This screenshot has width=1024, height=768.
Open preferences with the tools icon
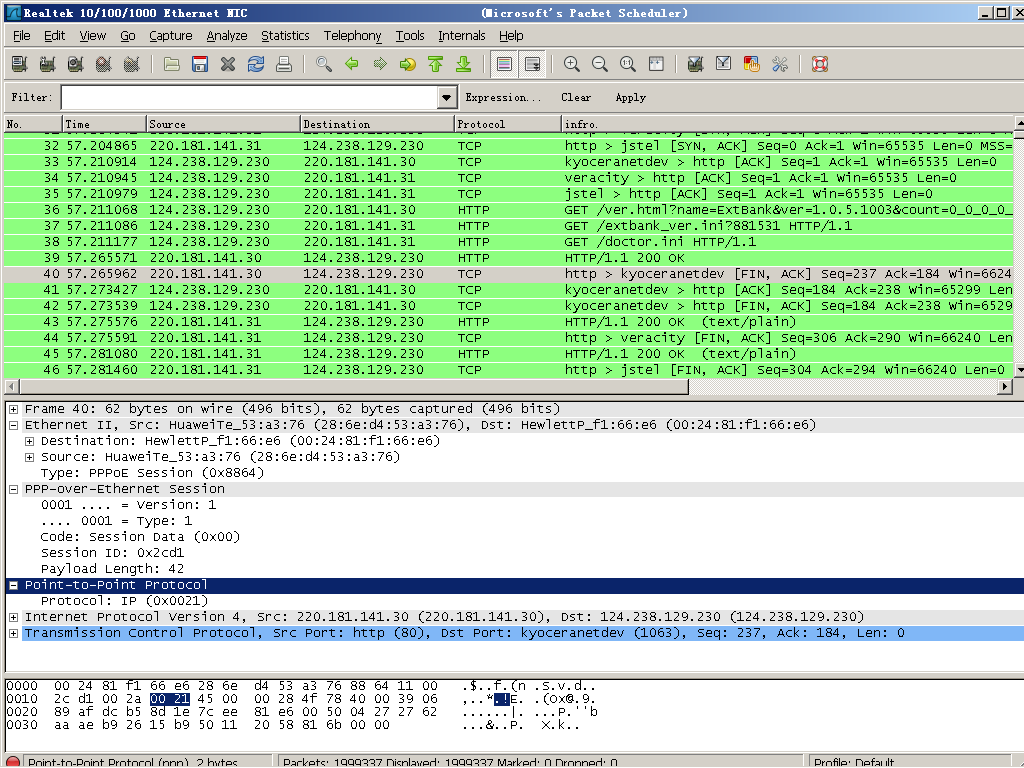coord(780,64)
